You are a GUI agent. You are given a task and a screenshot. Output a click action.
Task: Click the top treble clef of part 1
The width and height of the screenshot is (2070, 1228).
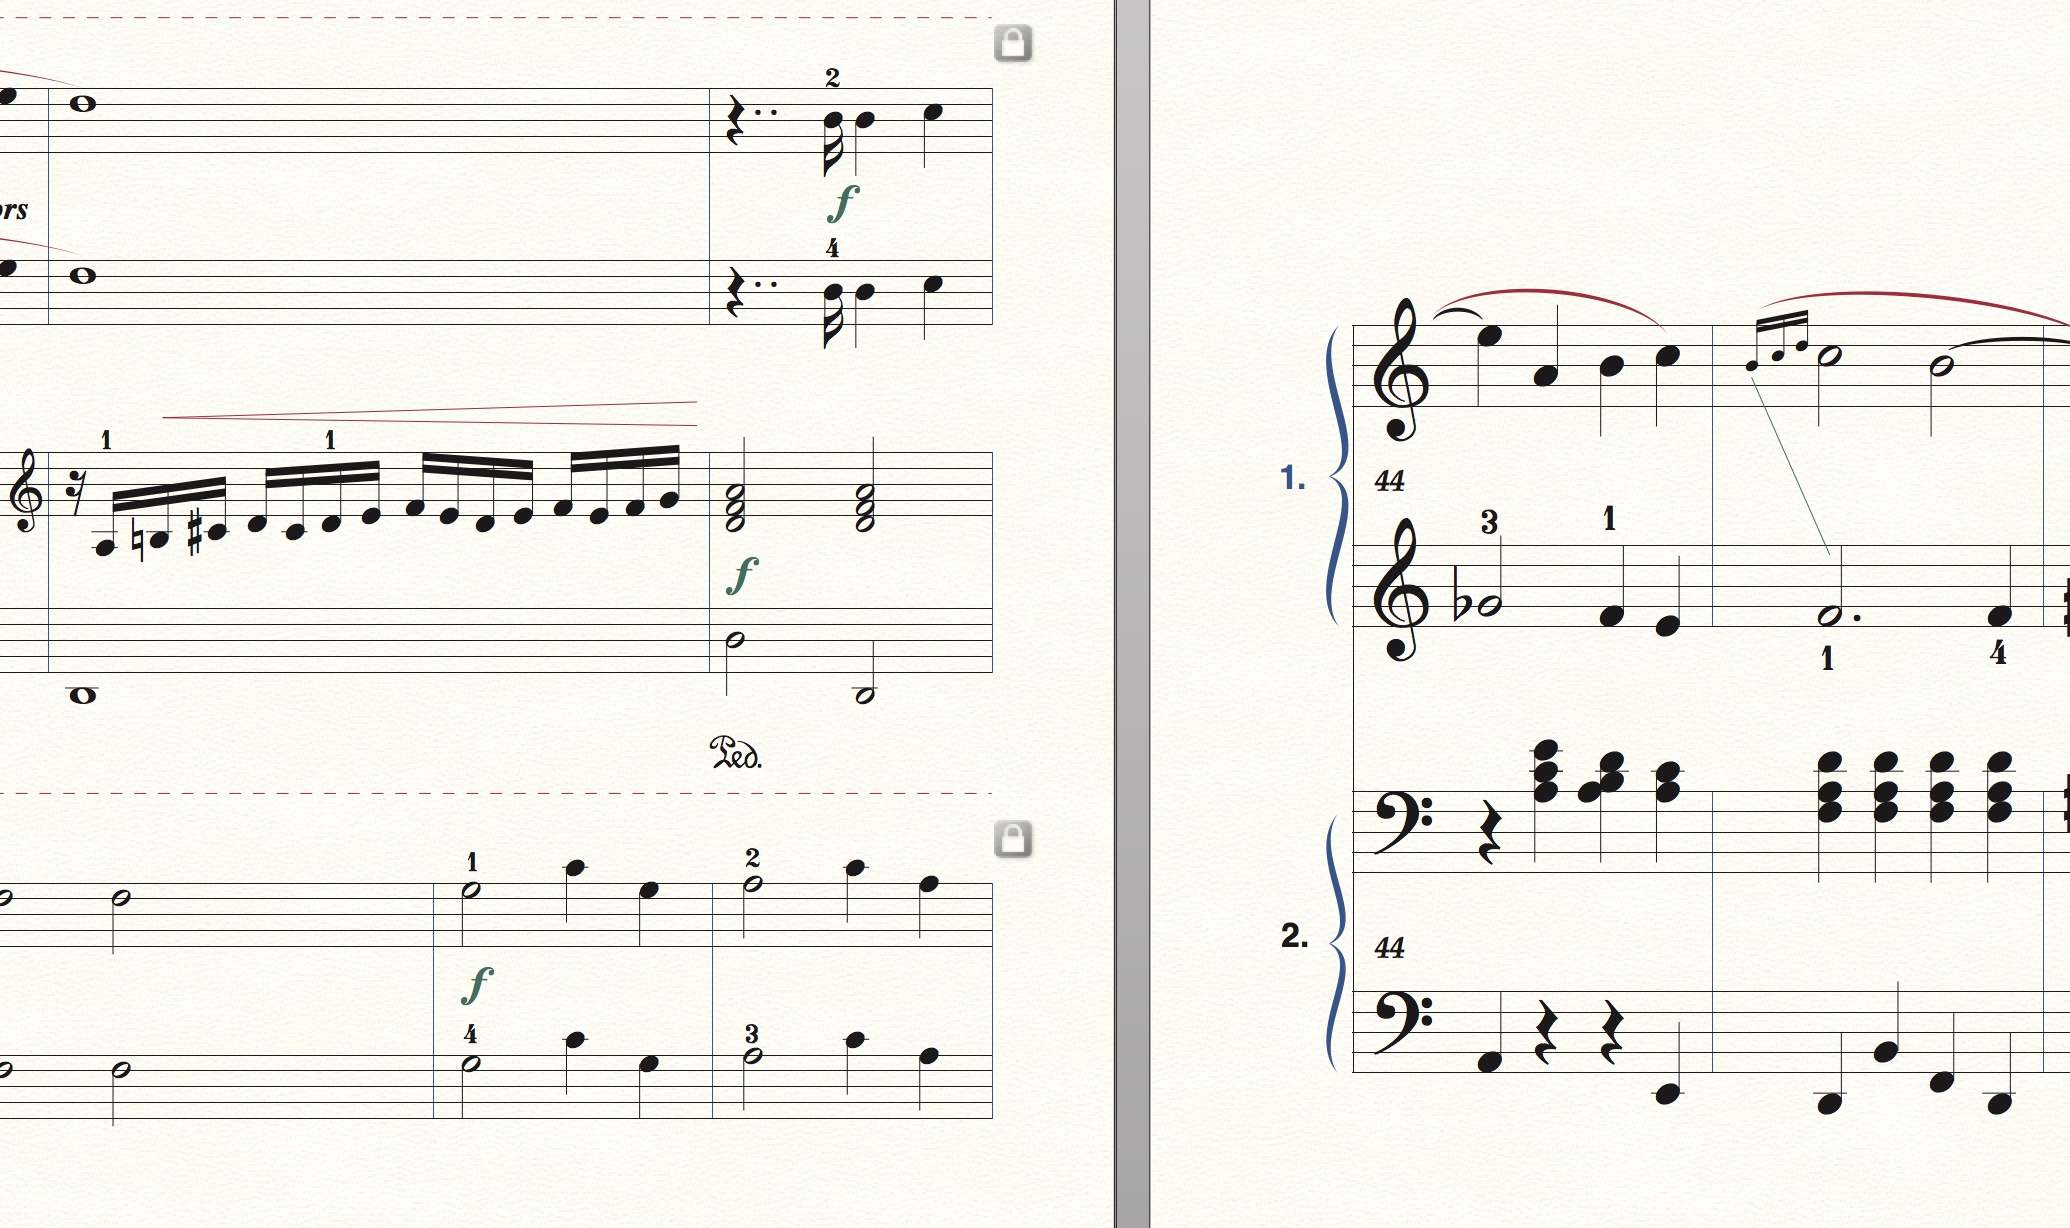(x=1401, y=370)
